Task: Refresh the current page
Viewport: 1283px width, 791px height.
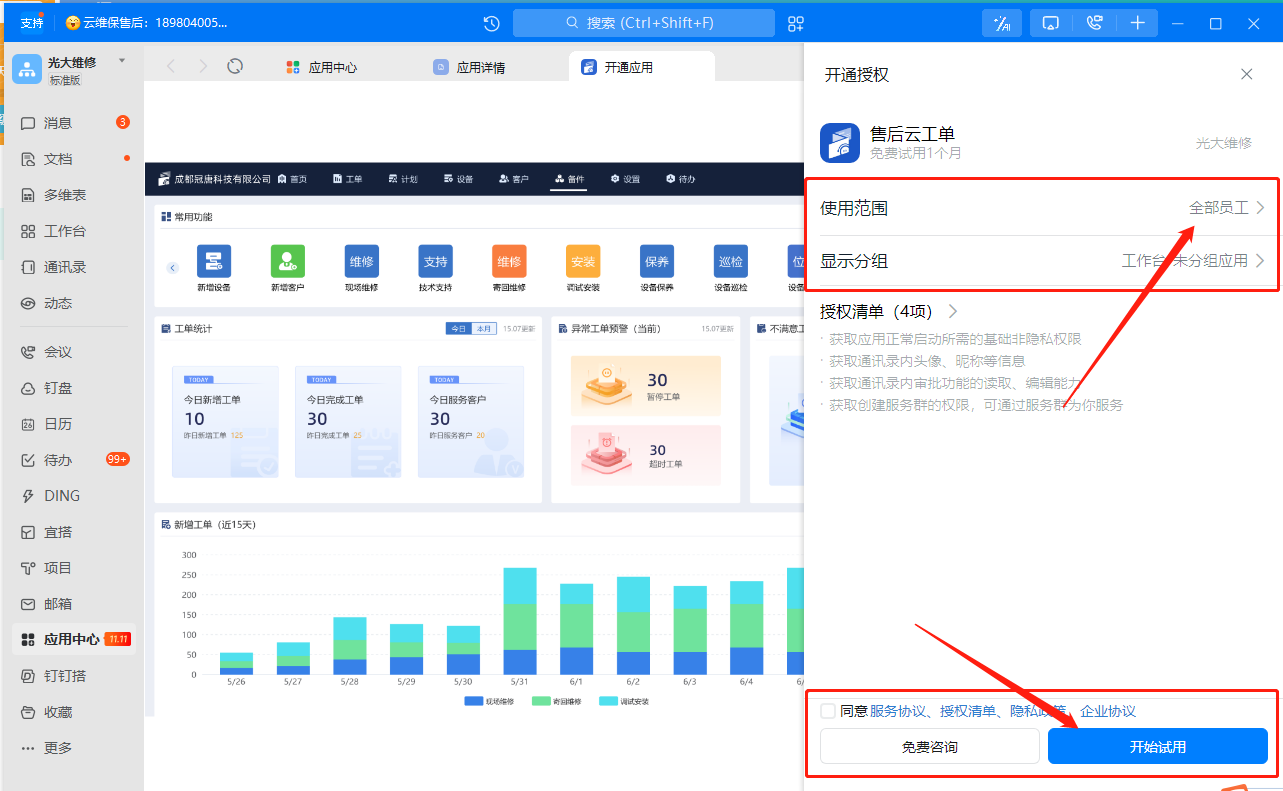Action: (x=235, y=66)
